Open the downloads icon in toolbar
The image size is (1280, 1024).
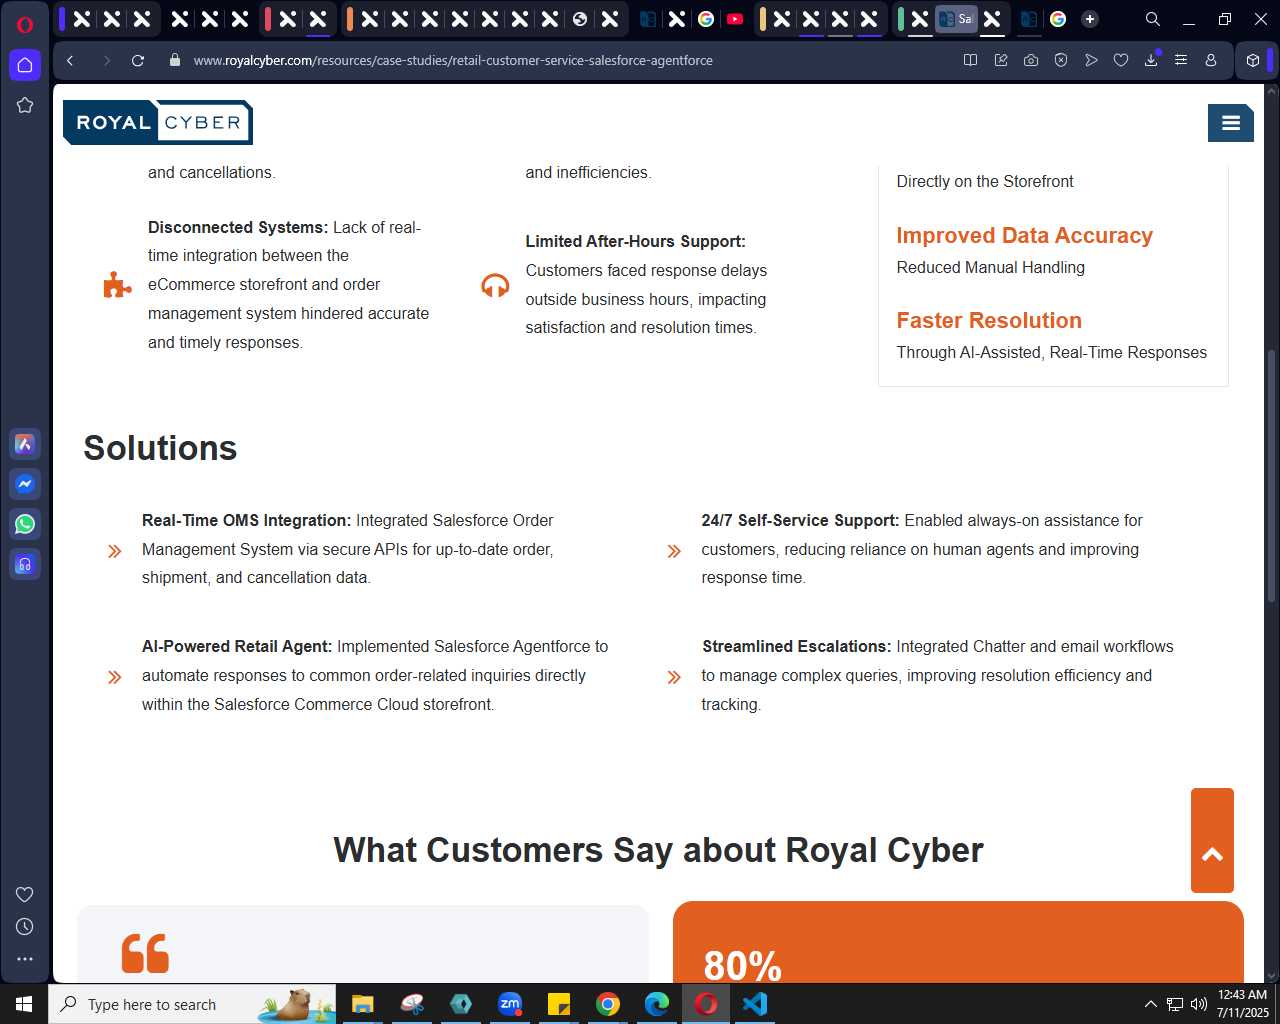[x=1151, y=60]
